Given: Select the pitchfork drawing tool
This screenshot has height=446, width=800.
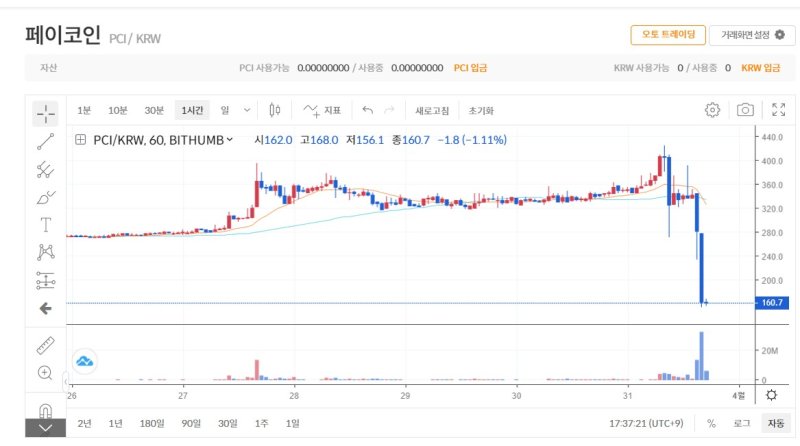Looking at the screenshot, I should 45,169.
